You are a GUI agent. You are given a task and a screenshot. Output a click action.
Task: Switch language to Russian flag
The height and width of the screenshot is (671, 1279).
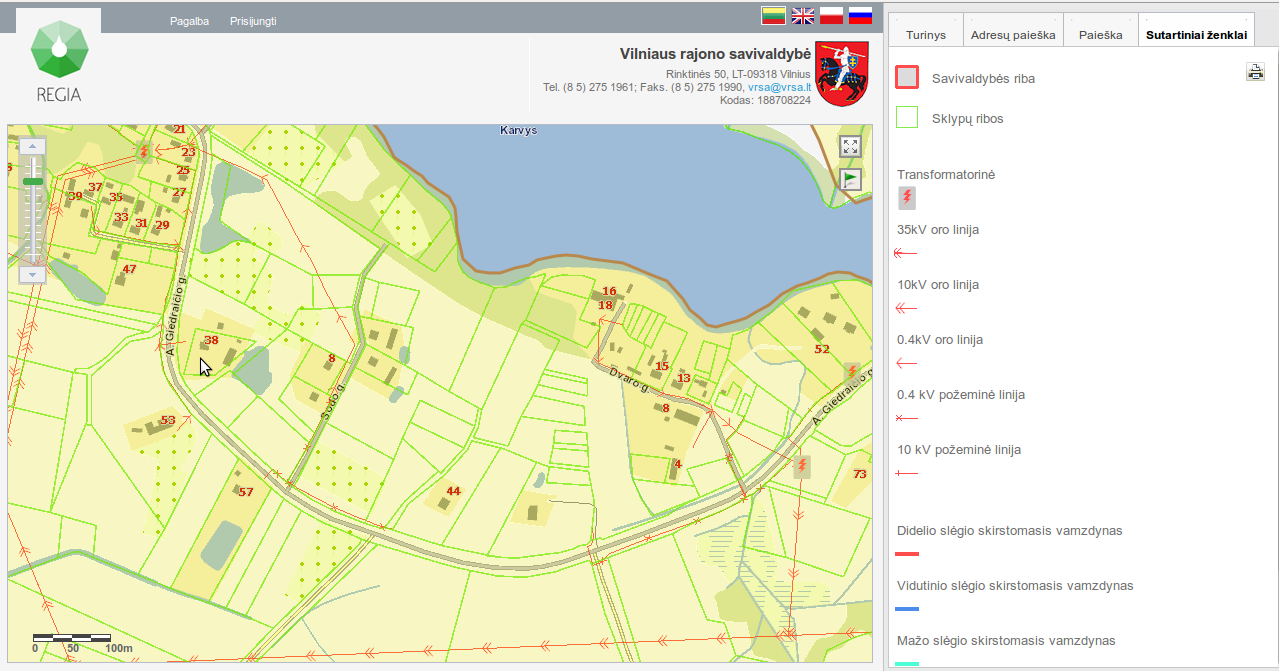(861, 15)
